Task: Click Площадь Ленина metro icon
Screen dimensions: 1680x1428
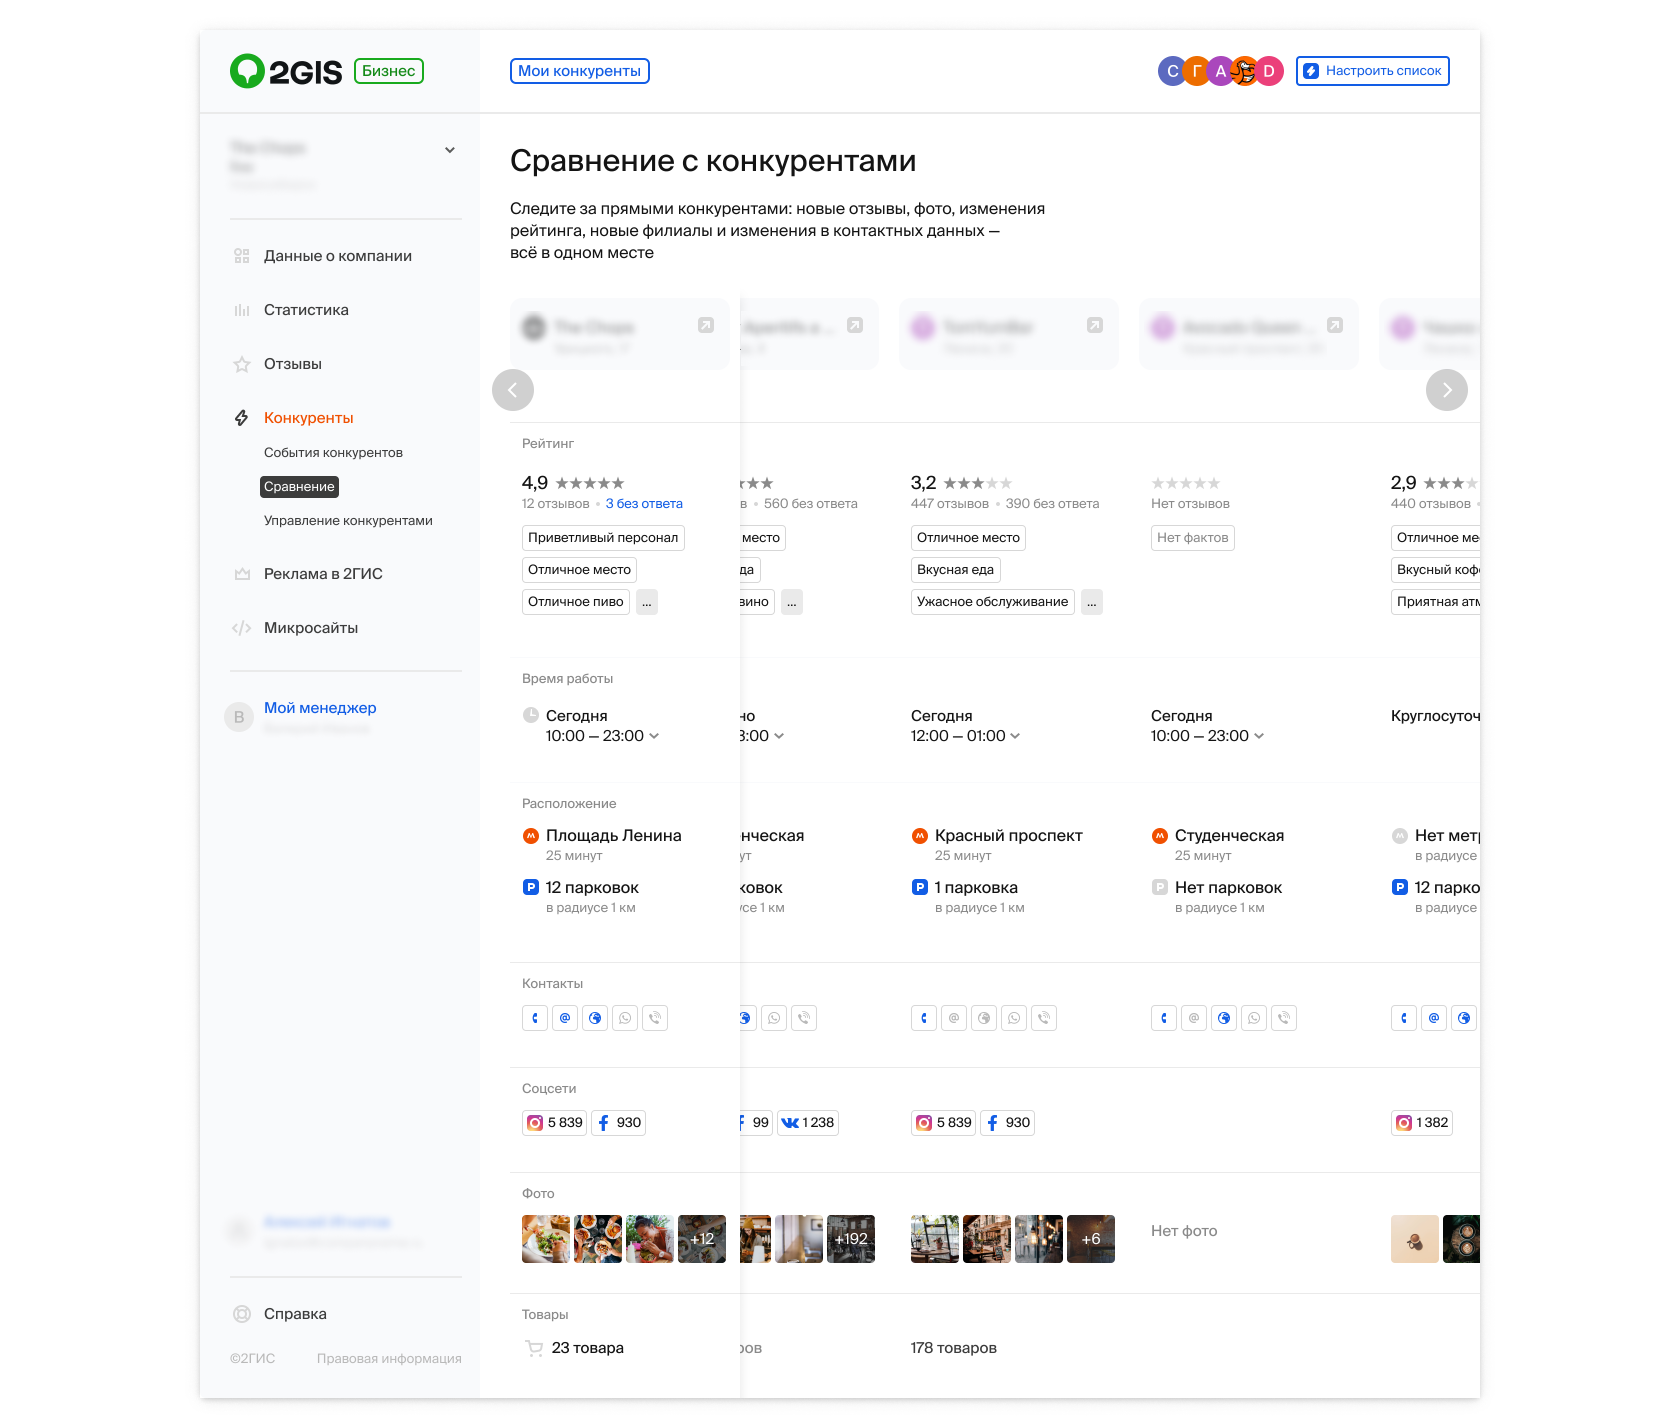Action: [531, 836]
